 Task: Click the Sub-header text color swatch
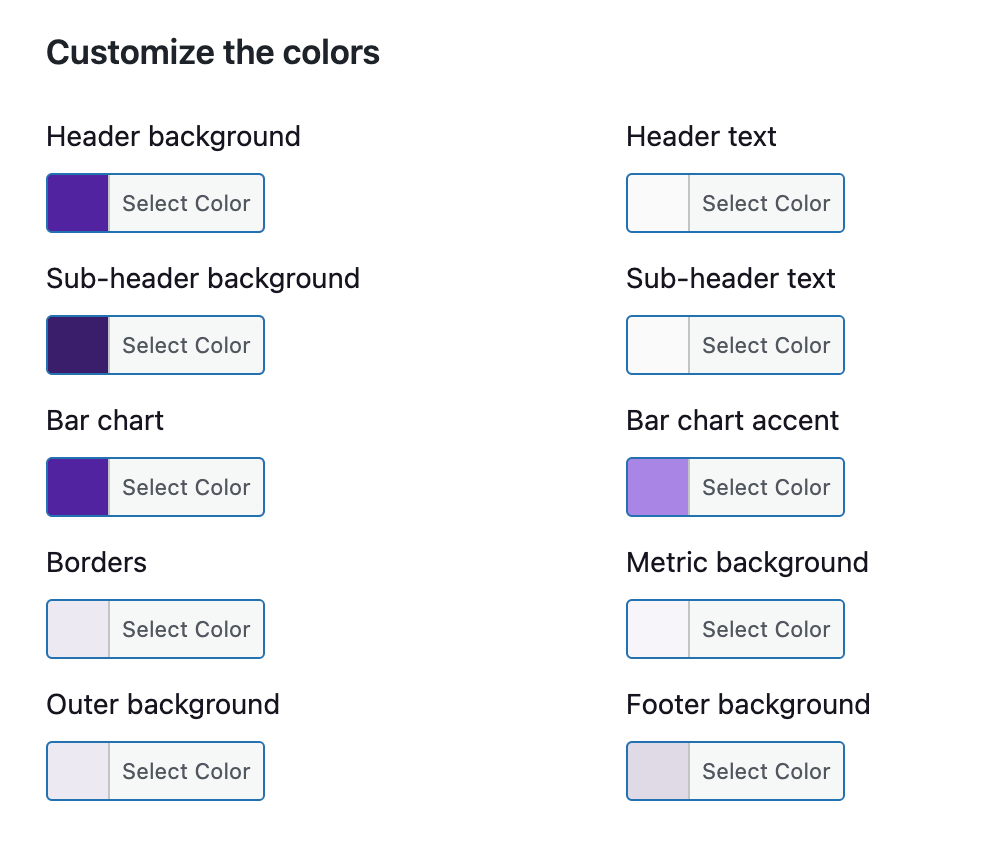[x=657, y=345]
